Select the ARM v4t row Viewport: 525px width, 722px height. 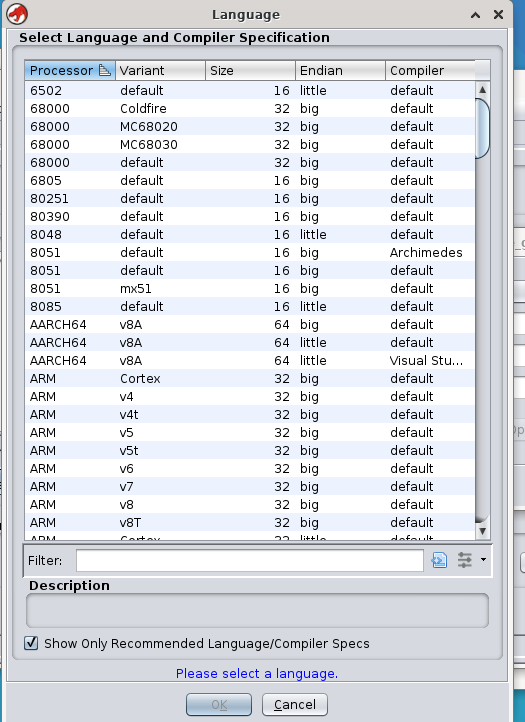click(250, 414)
